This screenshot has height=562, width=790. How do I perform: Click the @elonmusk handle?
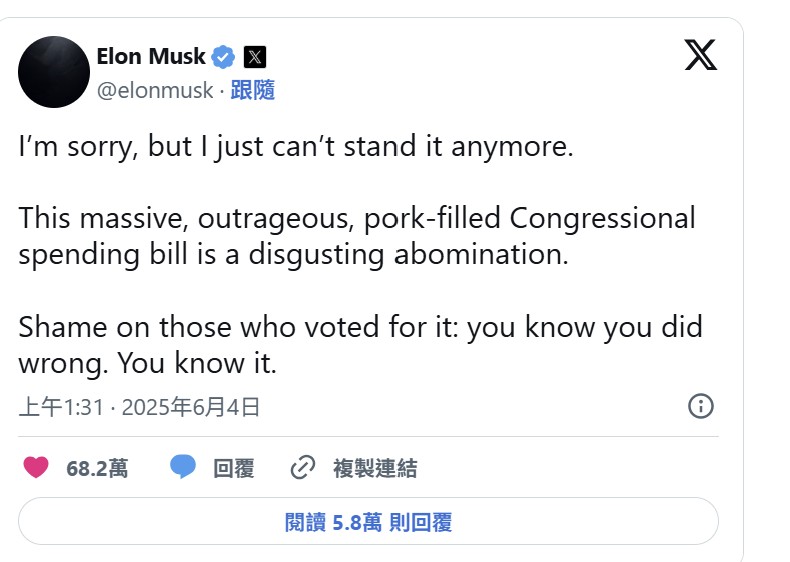(x=155, y=91)
